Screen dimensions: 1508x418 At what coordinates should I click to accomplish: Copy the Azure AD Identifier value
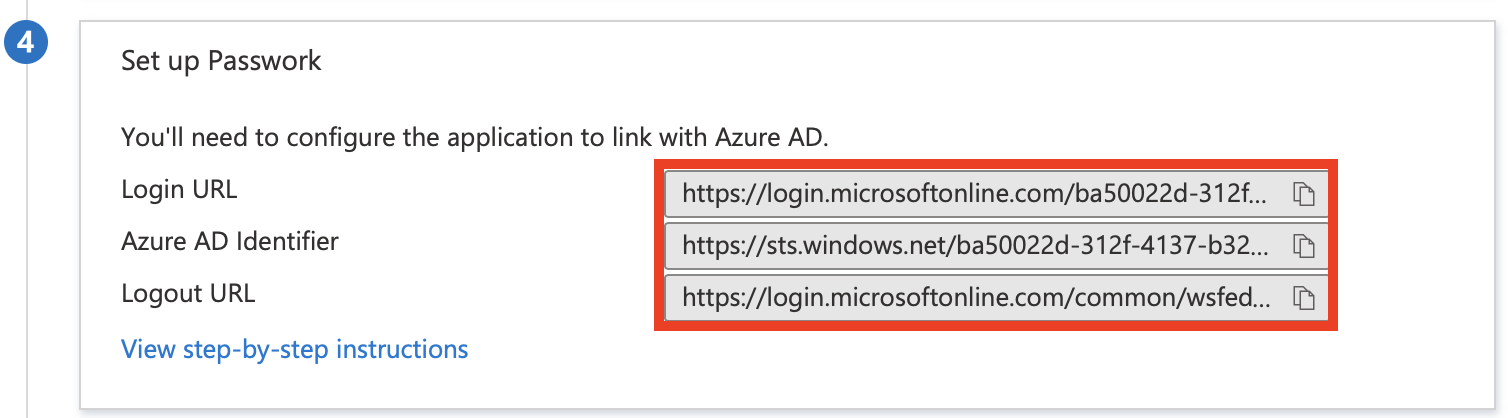pos(1302,245)
